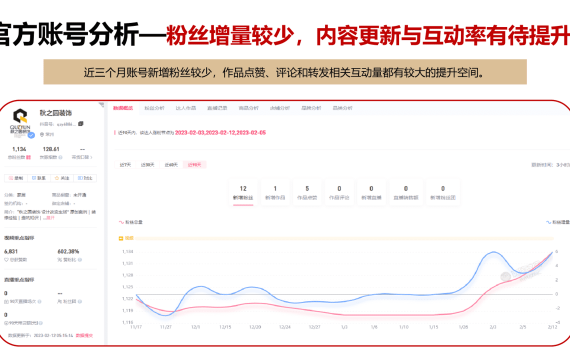
Task: Collapse the sidebar using the top corner arrow
Action: (x=101, y=105)
